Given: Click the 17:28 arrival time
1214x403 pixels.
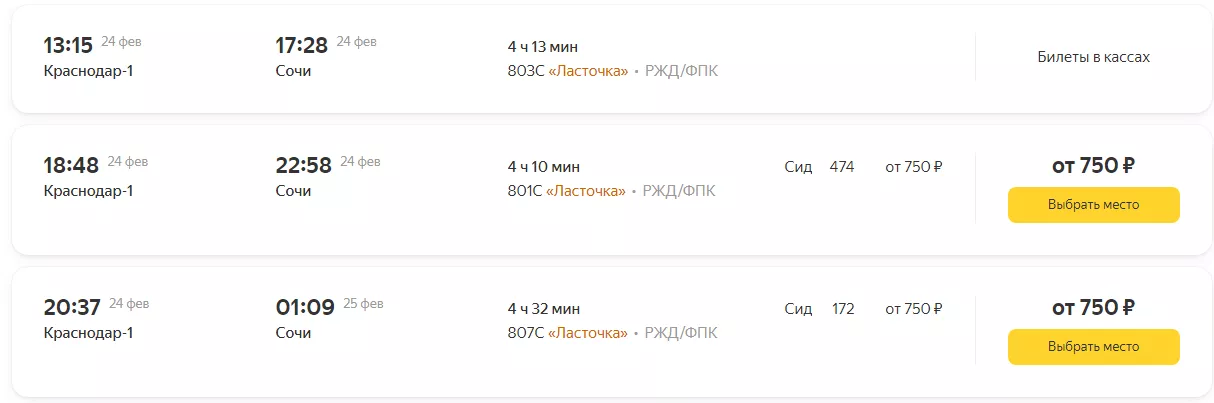Looking at the screenshot, I should click(x=301, y=45).
